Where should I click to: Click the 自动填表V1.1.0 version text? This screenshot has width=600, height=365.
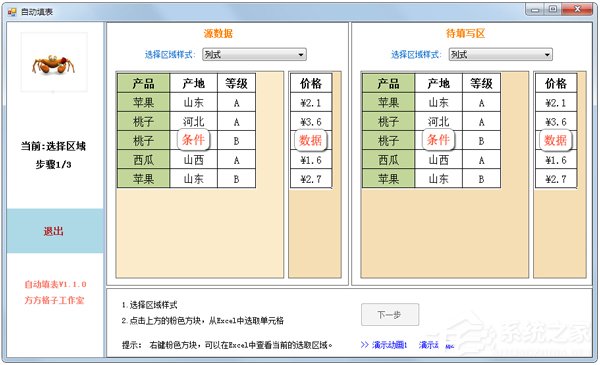point(55,284)
